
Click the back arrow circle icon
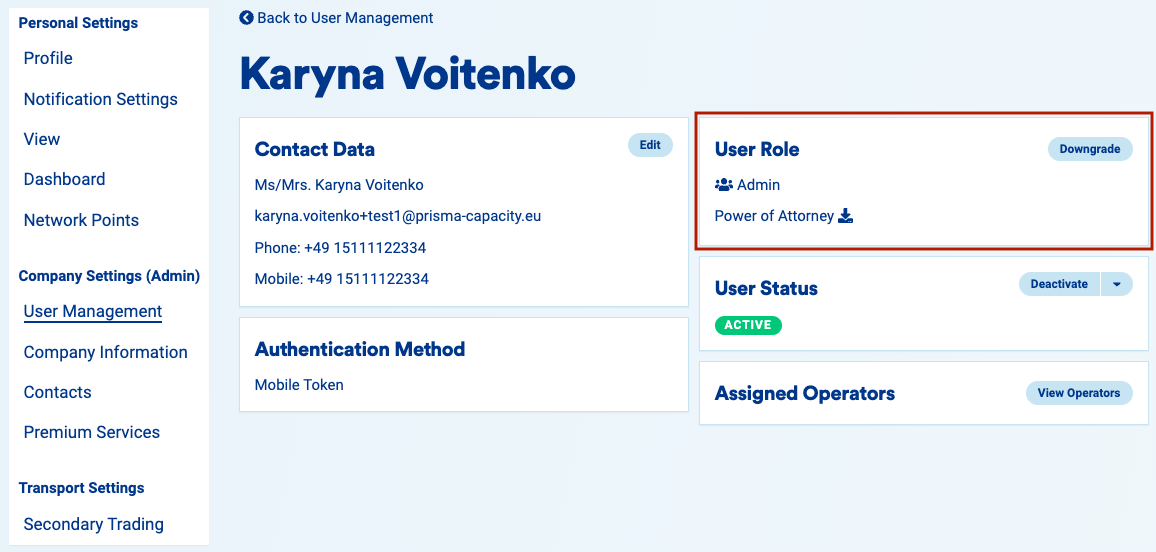click(246, 18)
